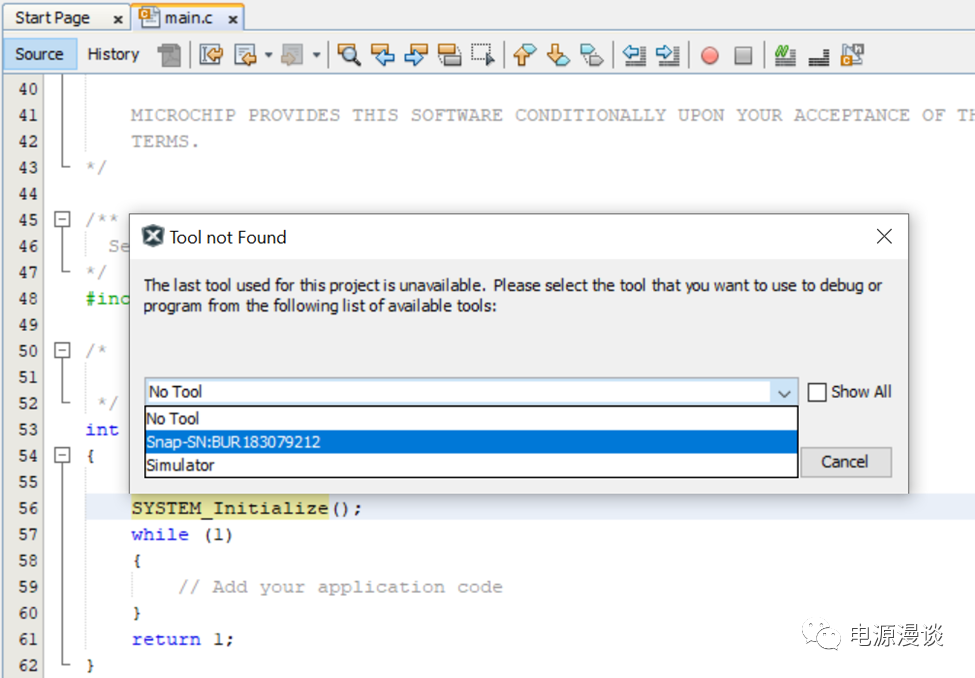This screenshot has height=678, width=975.
Task: Click the Find Selection magnifier icon
Action: click(348, 55)
